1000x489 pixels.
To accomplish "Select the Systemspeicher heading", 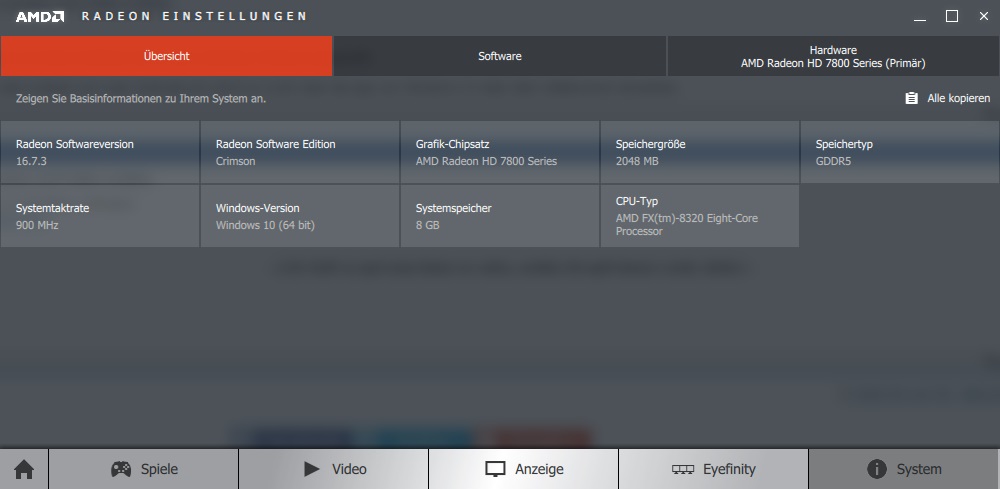I will 454,208.
